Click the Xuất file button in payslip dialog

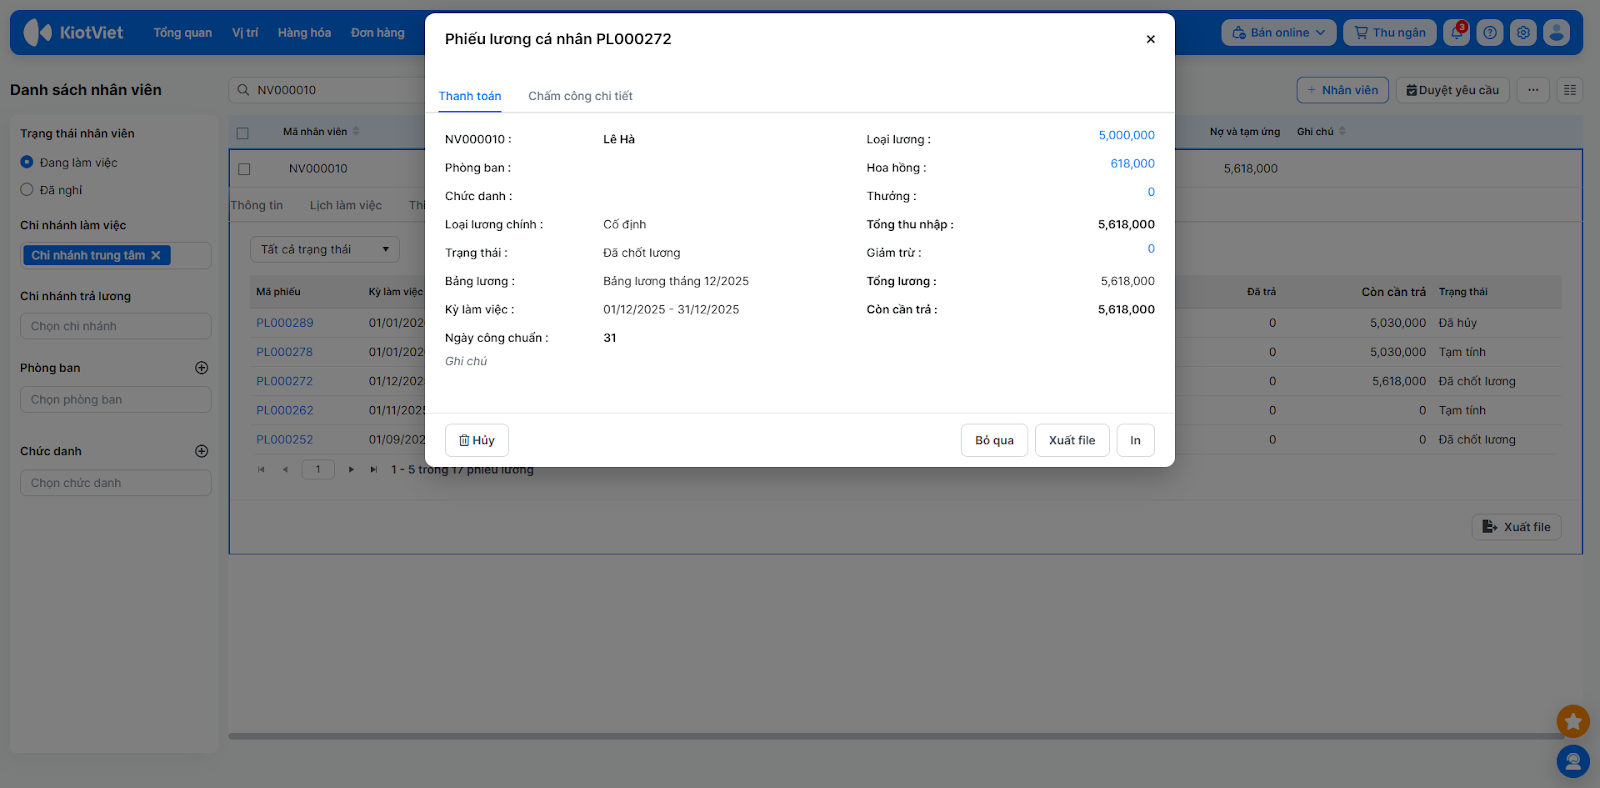(x=1071, y=440)
